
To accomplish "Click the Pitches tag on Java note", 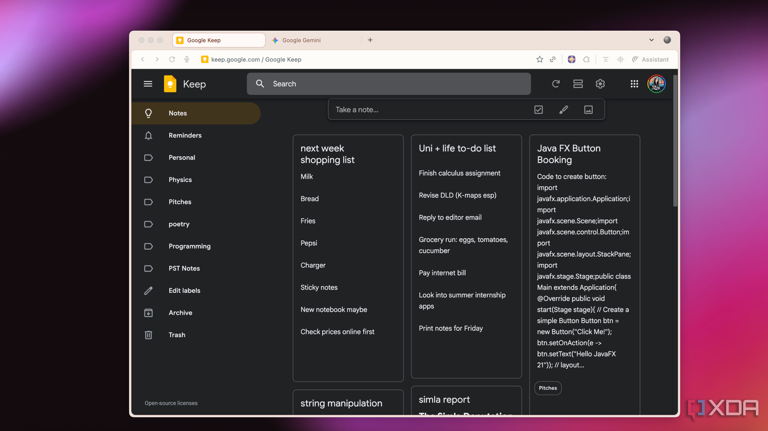I will [x=548, y=388].
